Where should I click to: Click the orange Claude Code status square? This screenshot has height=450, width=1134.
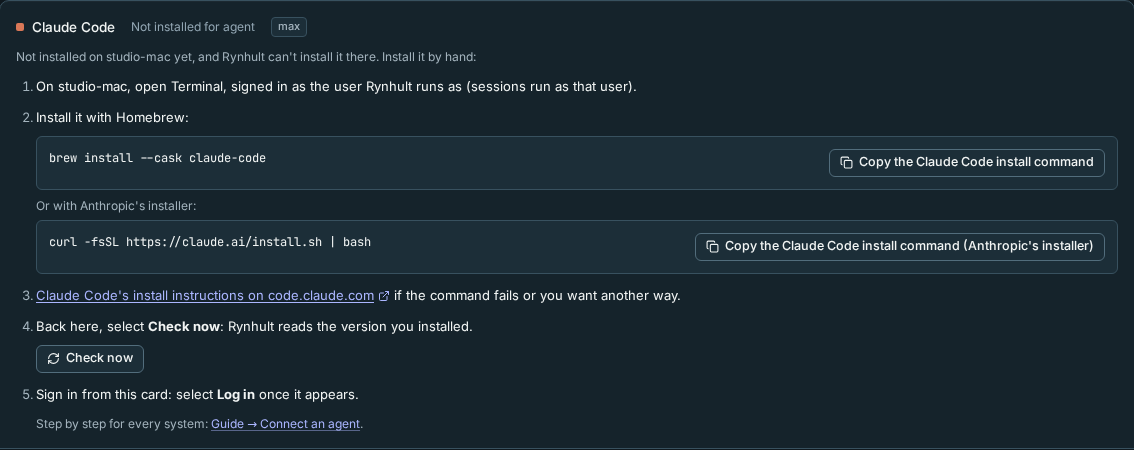(x=20, y=27)
